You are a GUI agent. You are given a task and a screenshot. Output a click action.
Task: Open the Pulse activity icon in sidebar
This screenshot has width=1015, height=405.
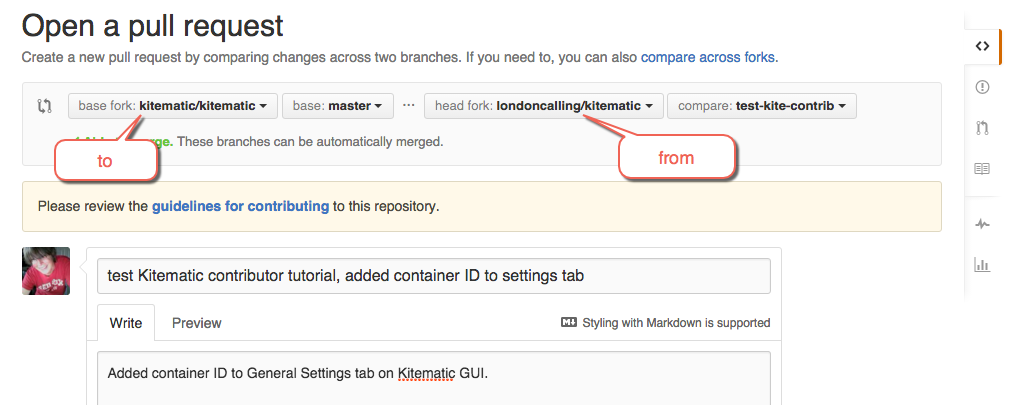coord(982,224)
